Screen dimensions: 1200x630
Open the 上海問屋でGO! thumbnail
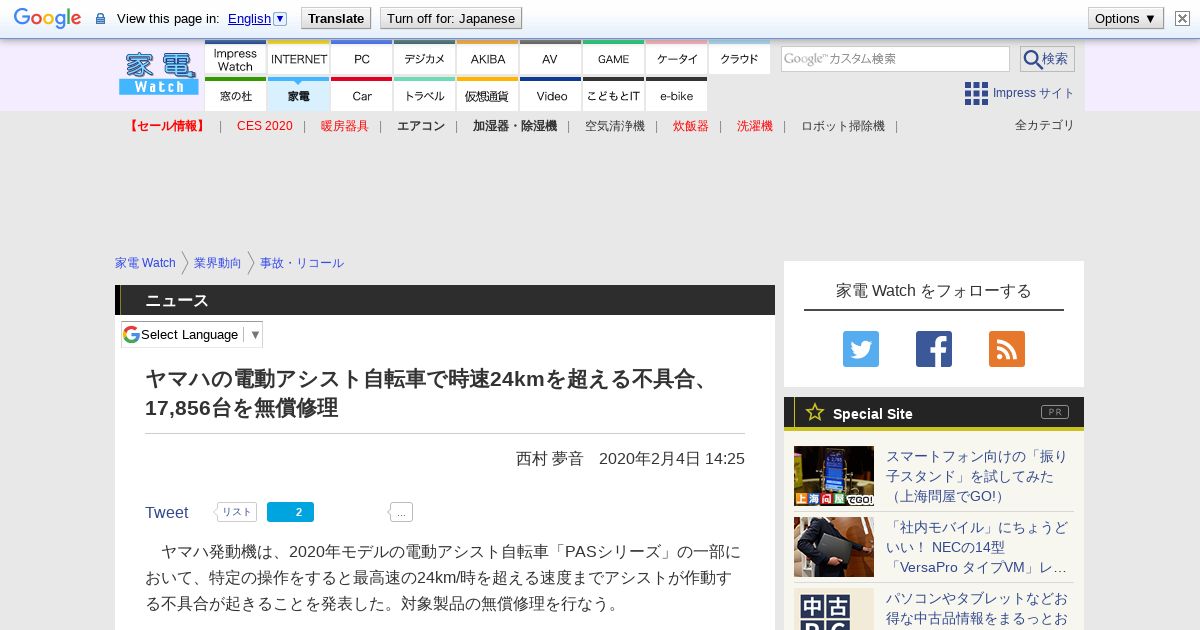click(x=834, y=476)
